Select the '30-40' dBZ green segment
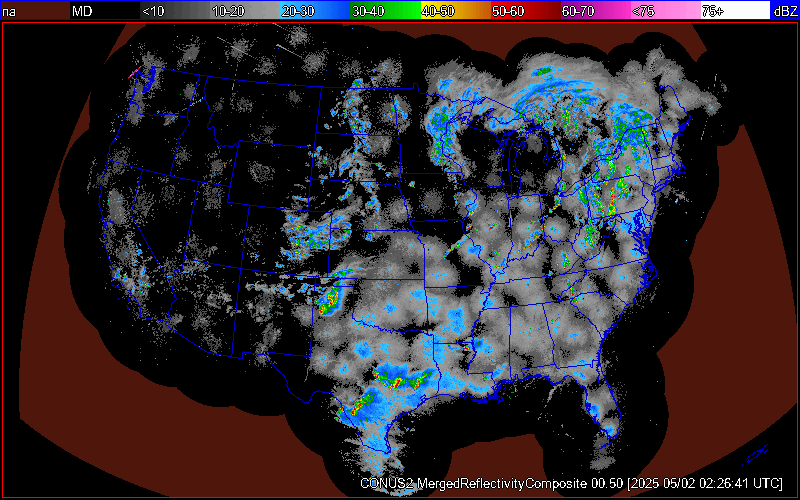This screenshot has width=800, height=500. pos(385,10)
